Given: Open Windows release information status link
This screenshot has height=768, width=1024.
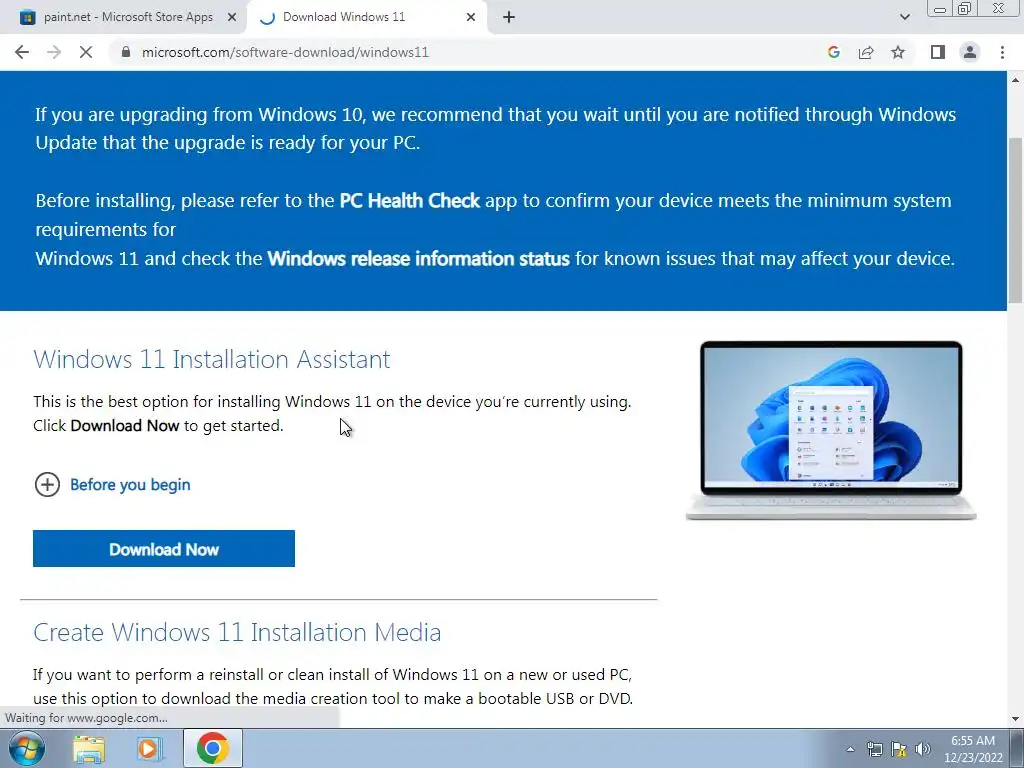Looking at the screenshot, I should pyautogui.click(x=418, y=259).
